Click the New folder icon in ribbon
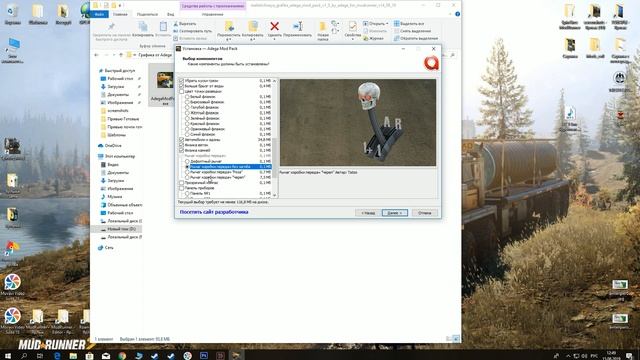 [x=322, y=27]
